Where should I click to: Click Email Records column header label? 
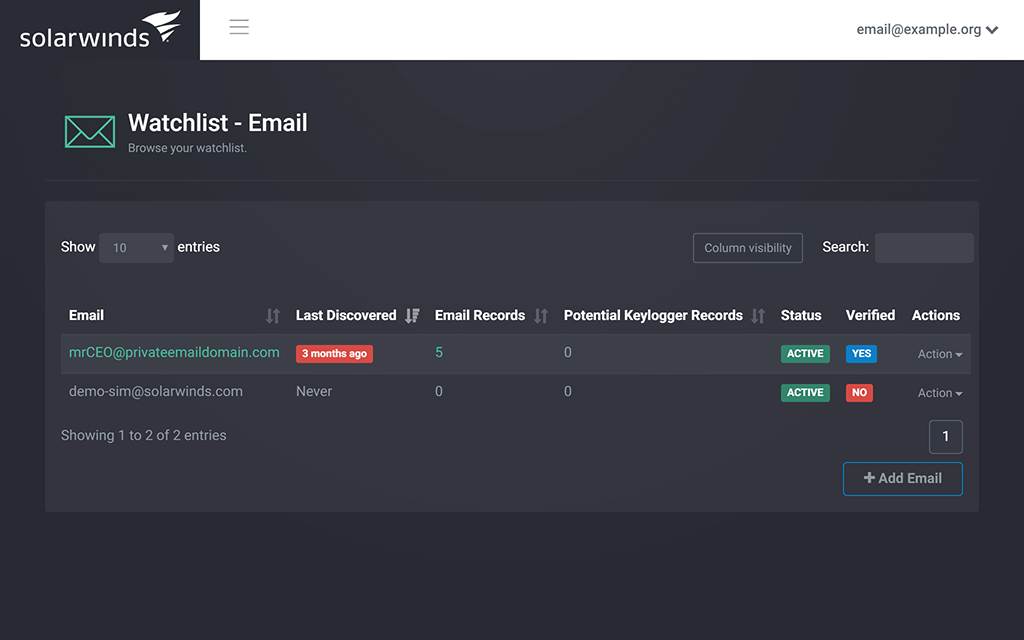point(480,315)
